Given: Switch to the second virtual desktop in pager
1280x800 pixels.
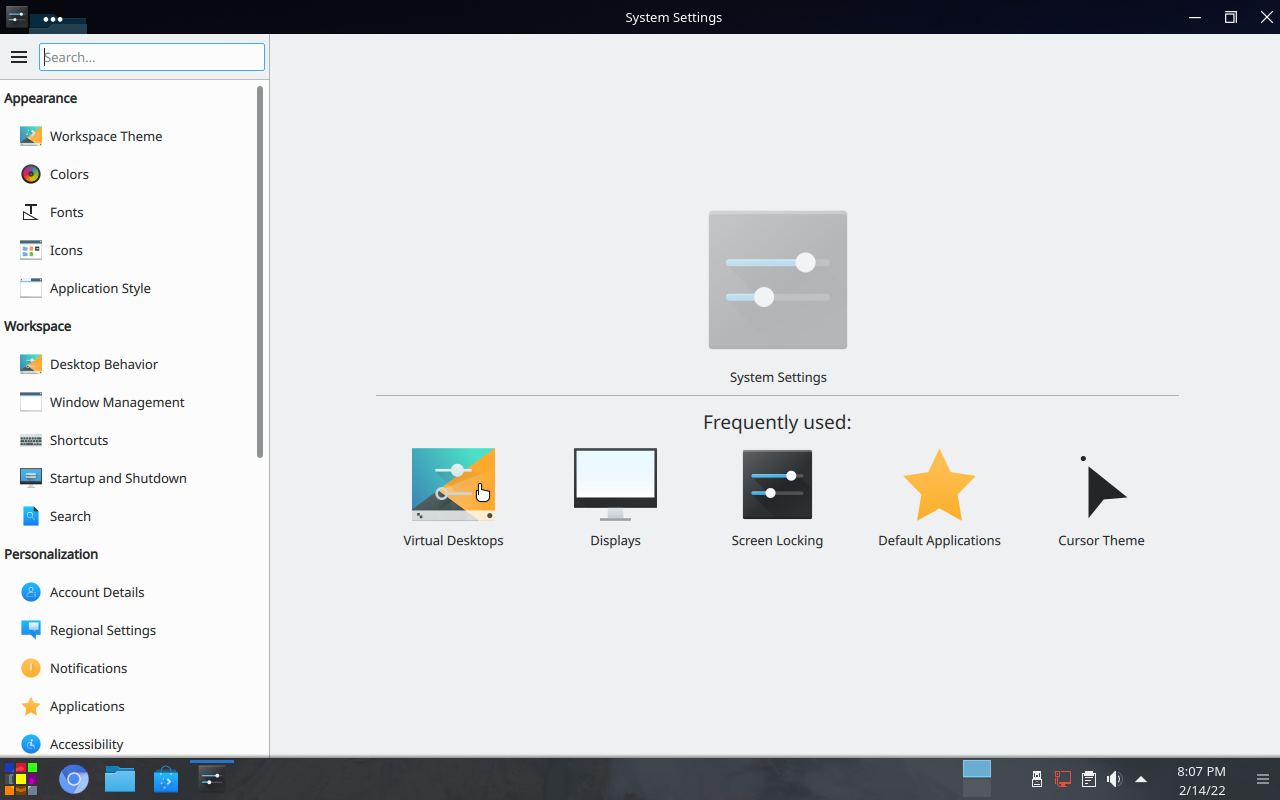Looking at the screenshot, I should (977, 788).
